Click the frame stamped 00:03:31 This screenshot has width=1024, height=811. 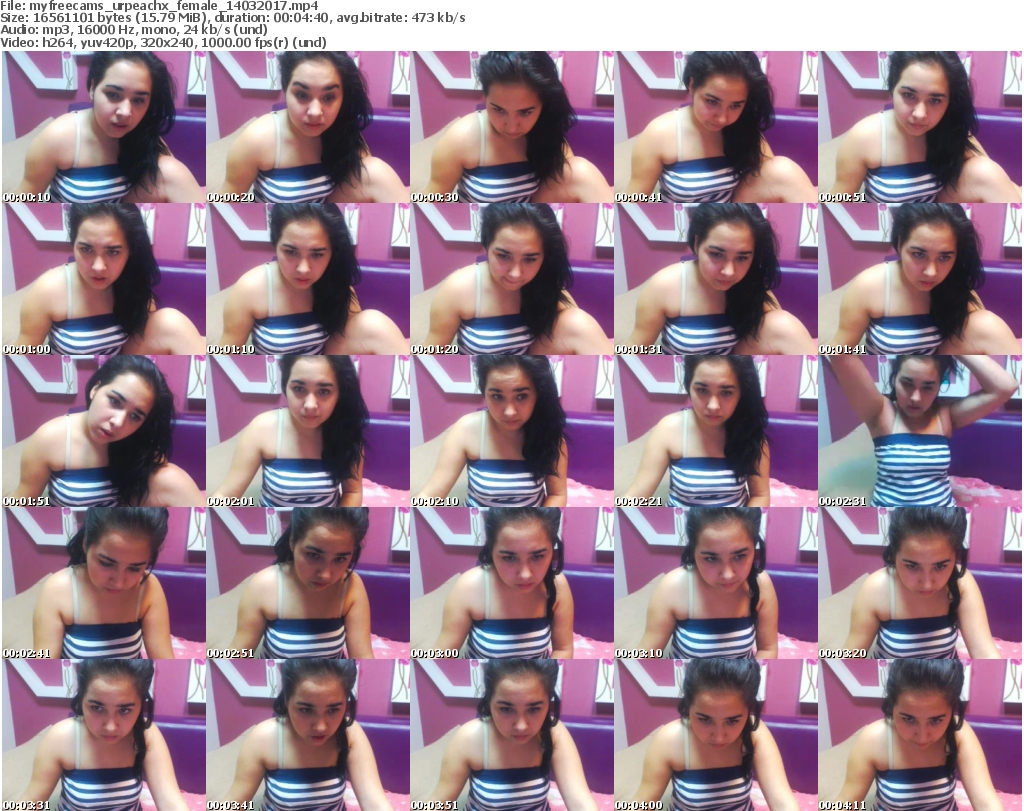(x=104, y=735)
